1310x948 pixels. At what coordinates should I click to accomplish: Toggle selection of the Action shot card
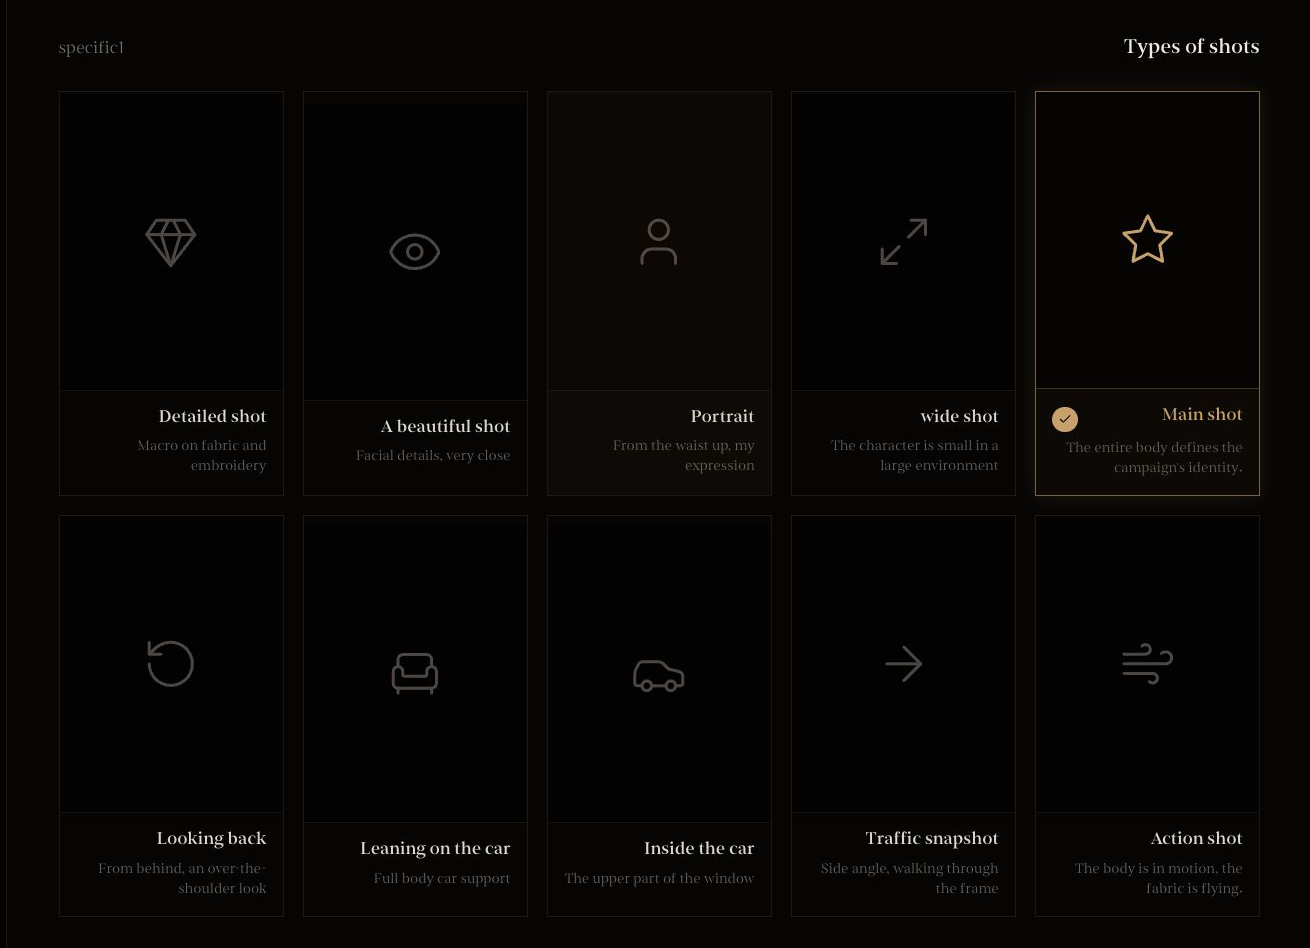pyautogui.click(x=1147, y=715)
